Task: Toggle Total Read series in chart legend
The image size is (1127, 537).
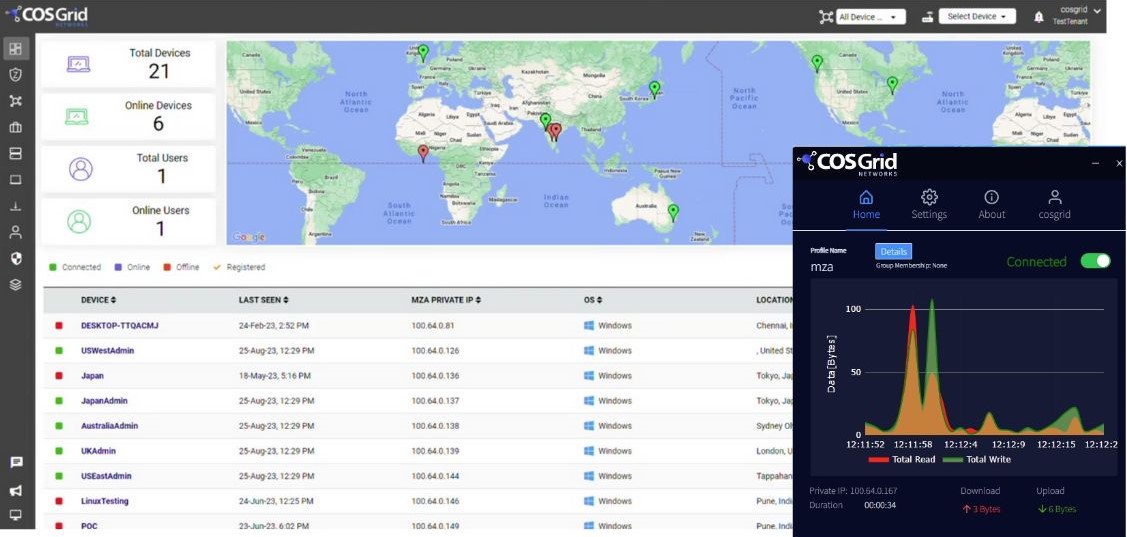Action: 902,459
